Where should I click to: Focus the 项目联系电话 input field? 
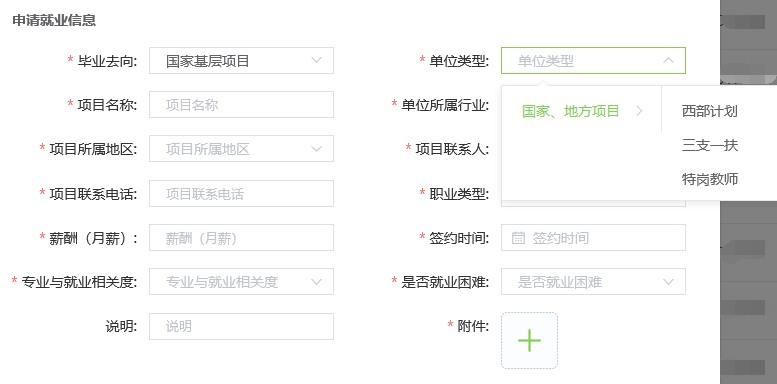click(241, 193)
